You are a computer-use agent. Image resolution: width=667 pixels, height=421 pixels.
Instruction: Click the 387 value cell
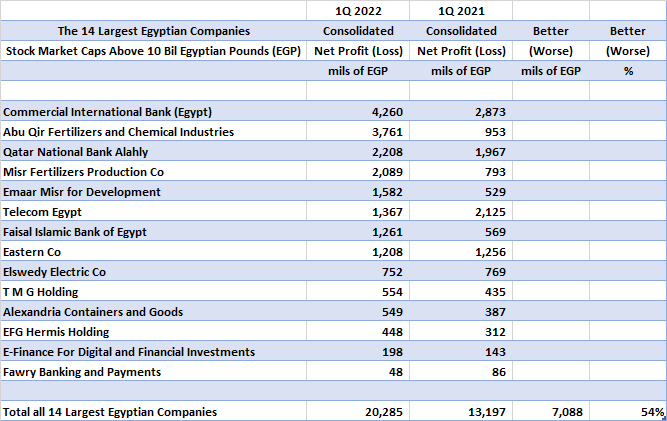coord(461,311)
